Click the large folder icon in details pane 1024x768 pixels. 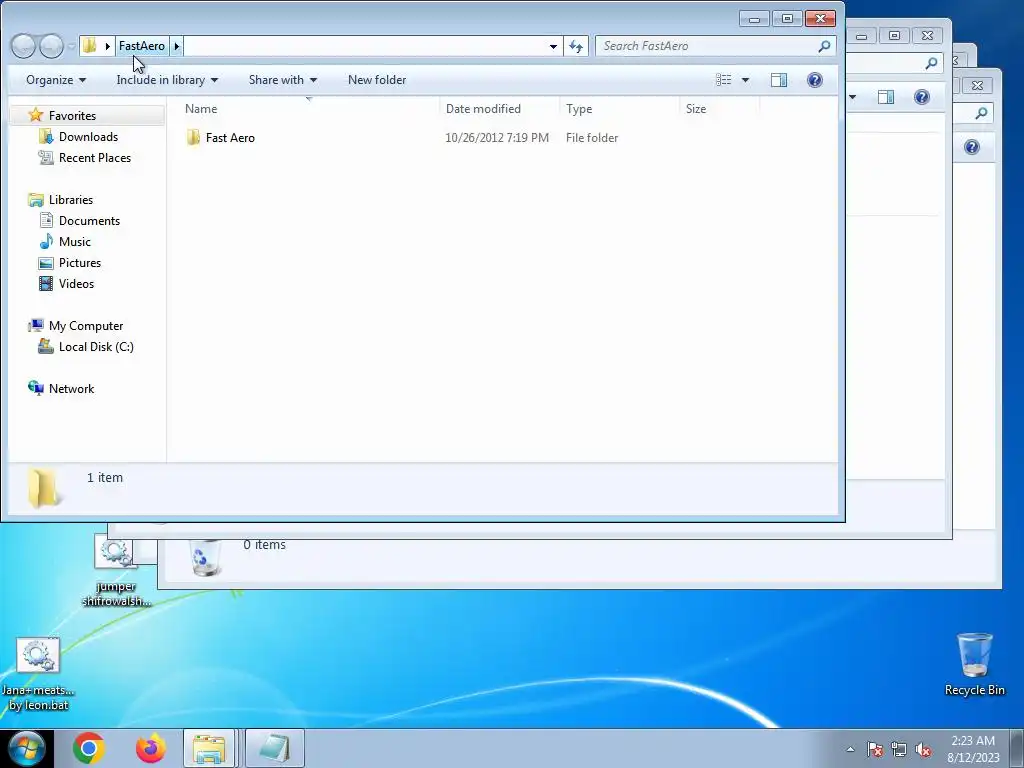[44, 488]
